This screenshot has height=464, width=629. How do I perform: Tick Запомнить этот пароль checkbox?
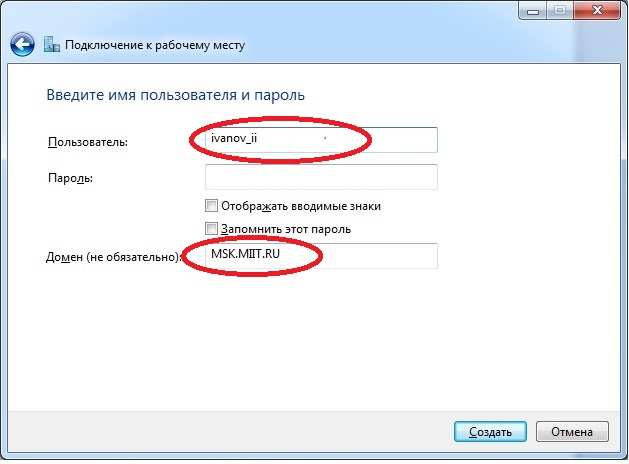click(x=211, y=229)
